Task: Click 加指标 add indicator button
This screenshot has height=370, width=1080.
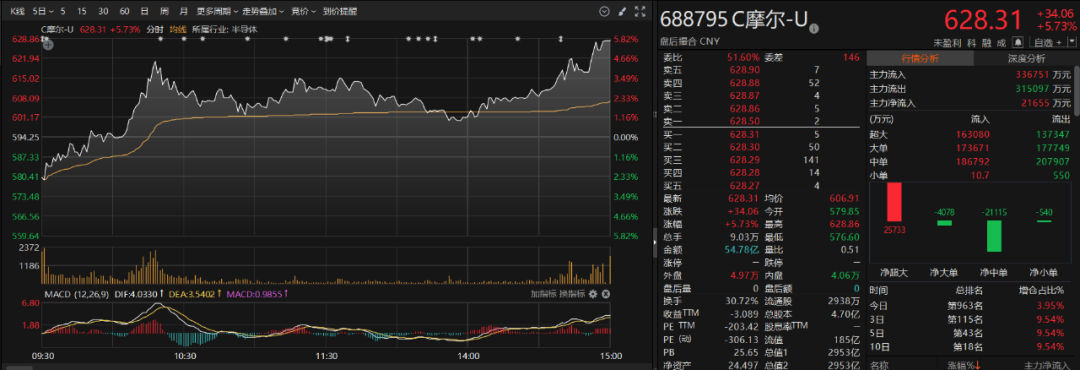Action: [542, 294]
